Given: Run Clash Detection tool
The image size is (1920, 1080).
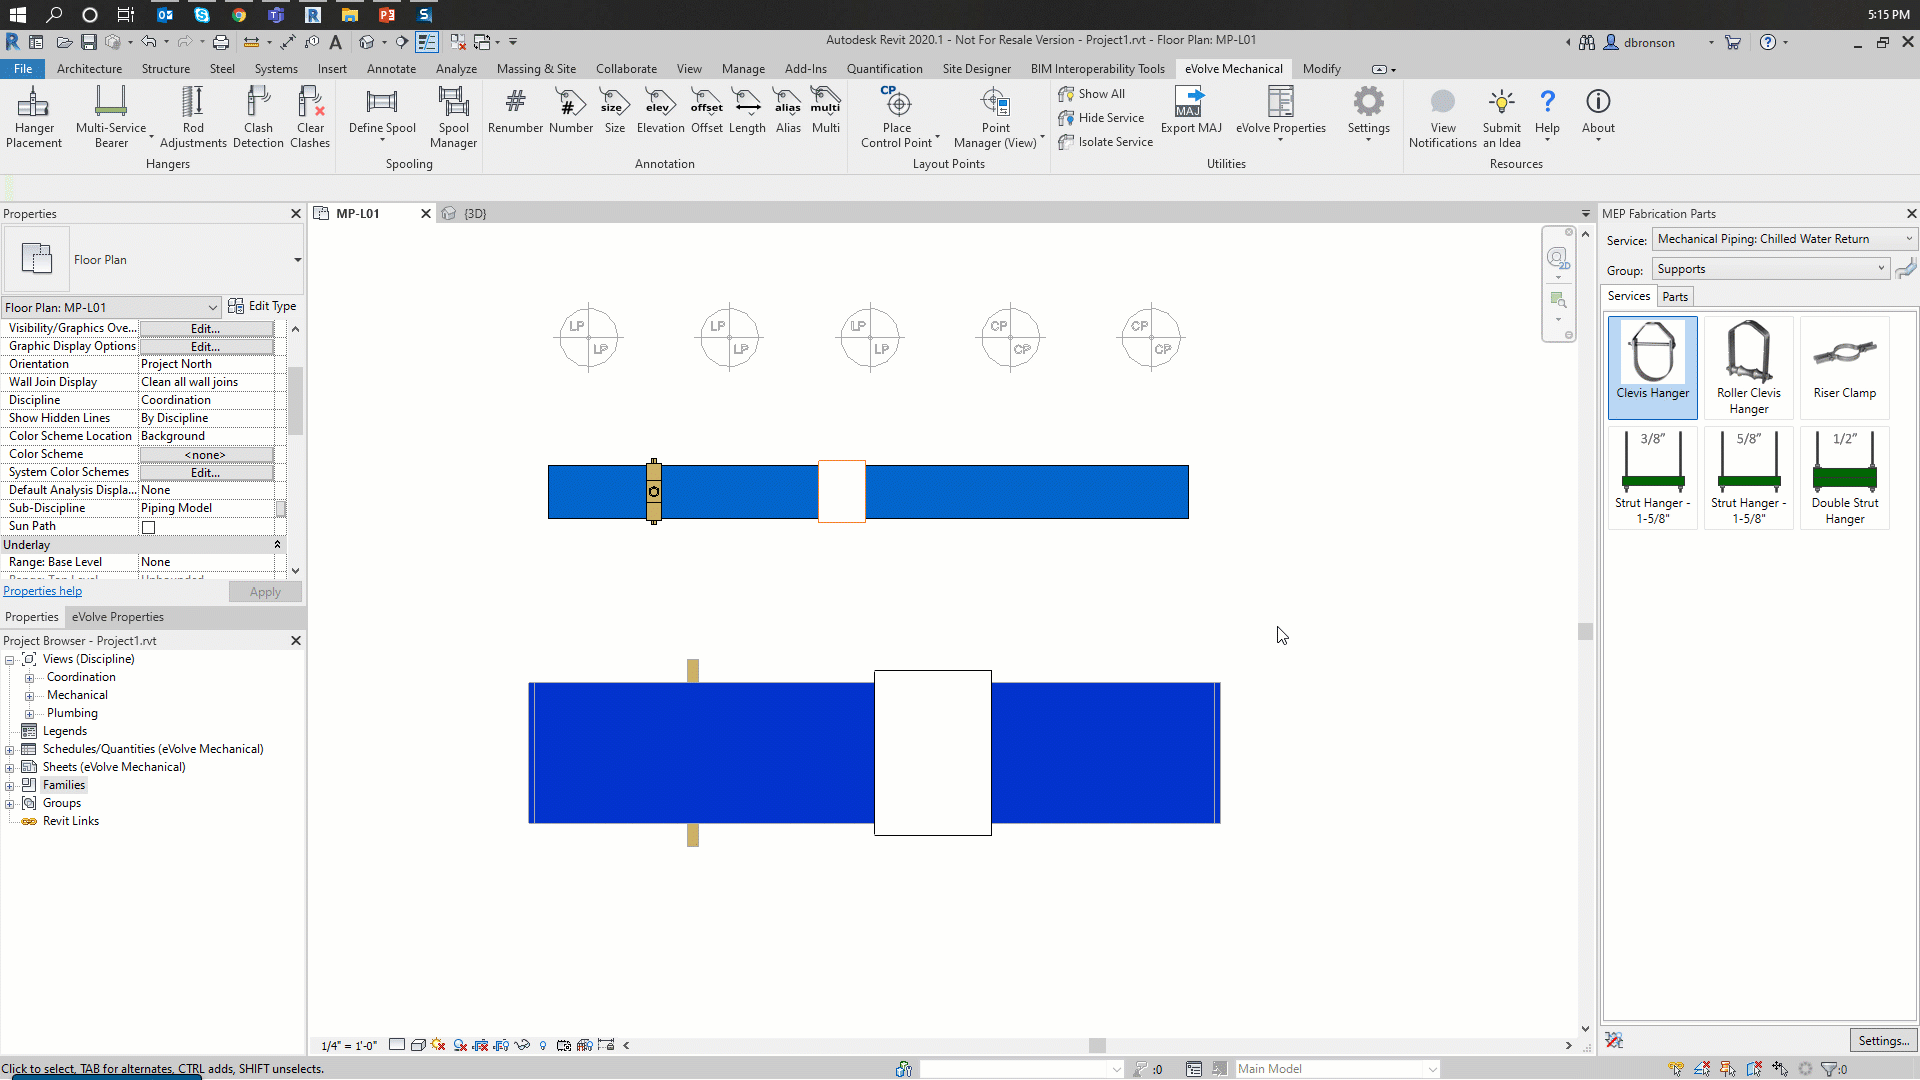Looking at the screenshot, I should pos(258,117).
